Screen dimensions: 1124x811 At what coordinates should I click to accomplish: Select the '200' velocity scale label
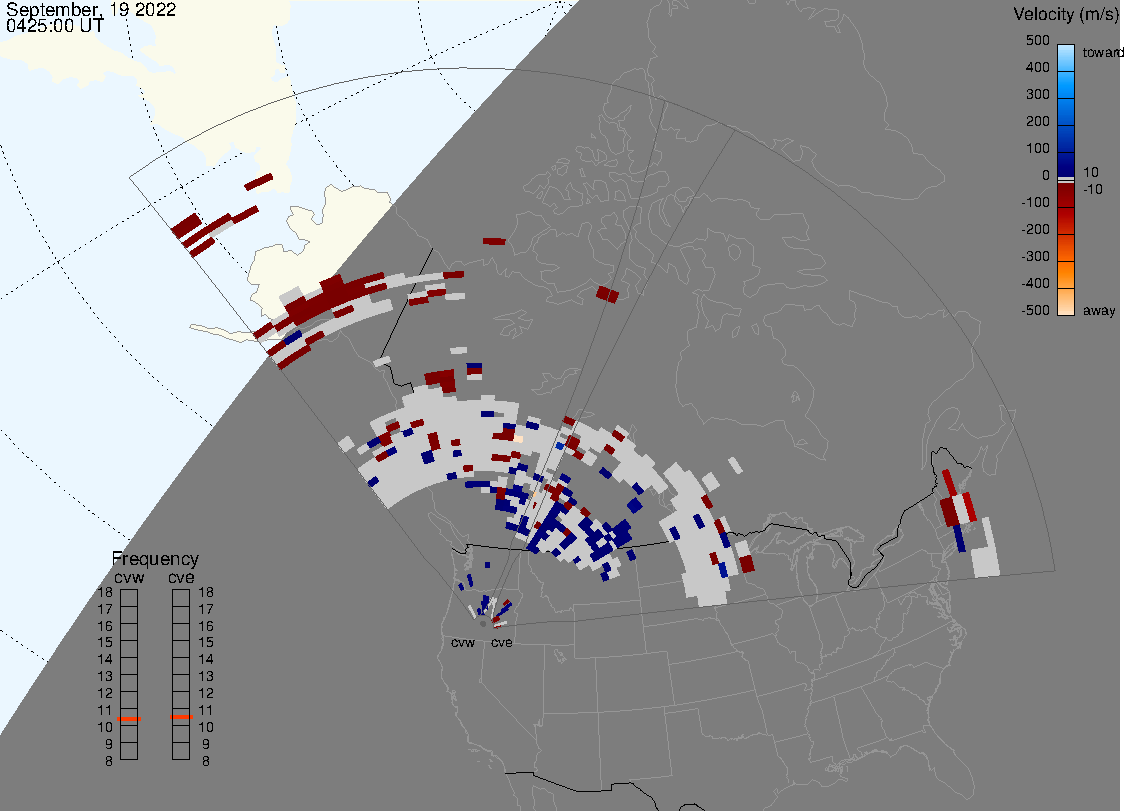pos(1037,121)
